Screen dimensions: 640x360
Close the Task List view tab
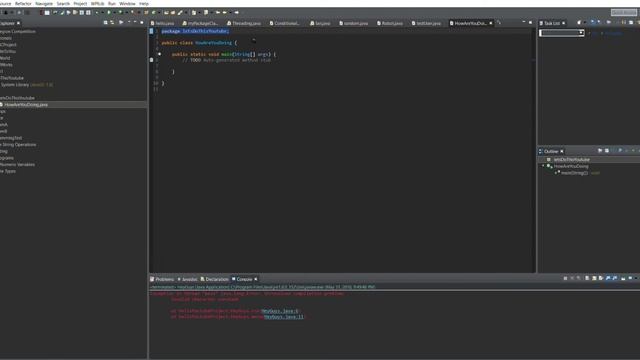(x=564, y=23)
